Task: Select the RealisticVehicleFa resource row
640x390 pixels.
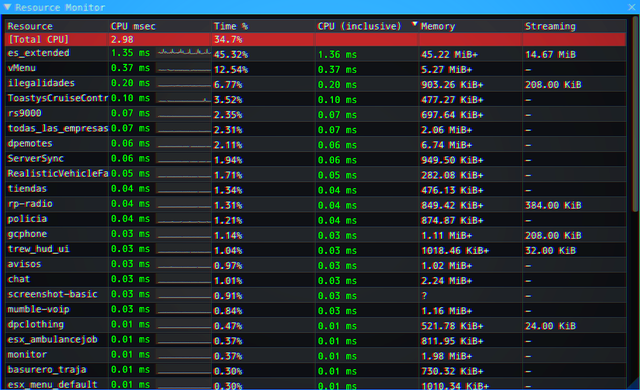Action: (x=316, y=175)
